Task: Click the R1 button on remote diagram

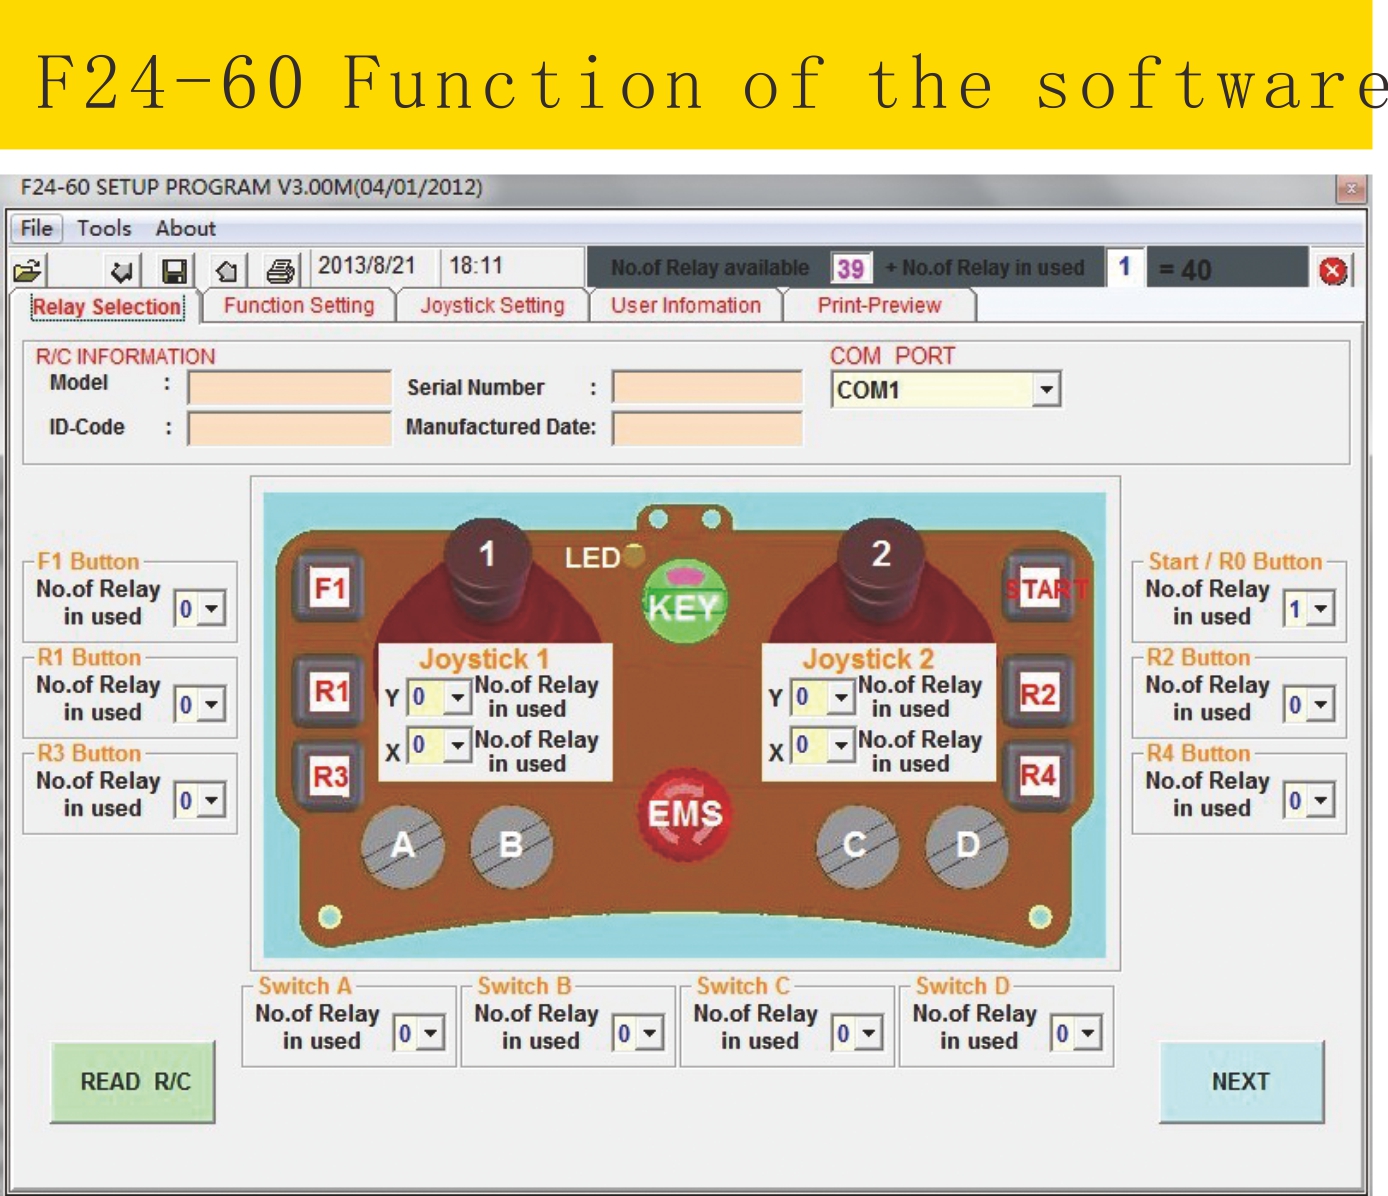Action: [331, 691]
